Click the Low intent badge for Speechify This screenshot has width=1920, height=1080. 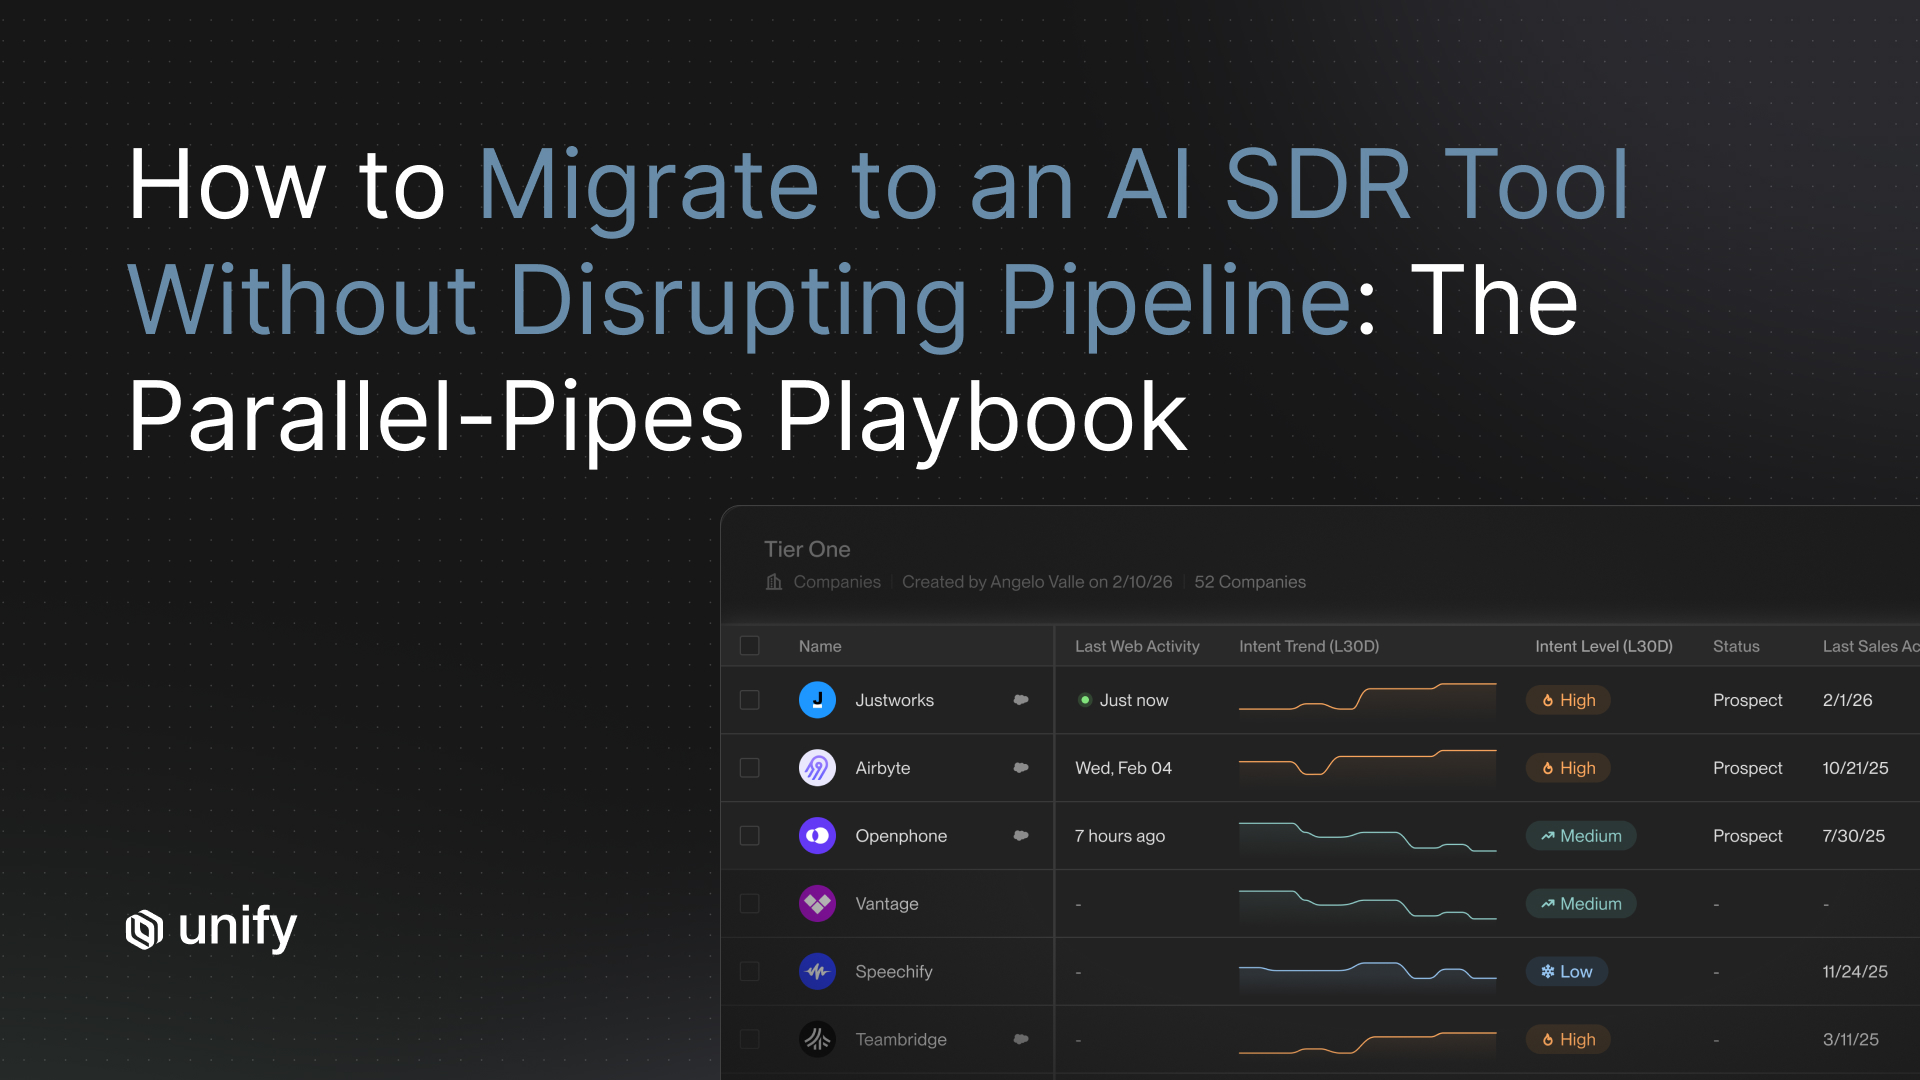[x=1567, y=971]
